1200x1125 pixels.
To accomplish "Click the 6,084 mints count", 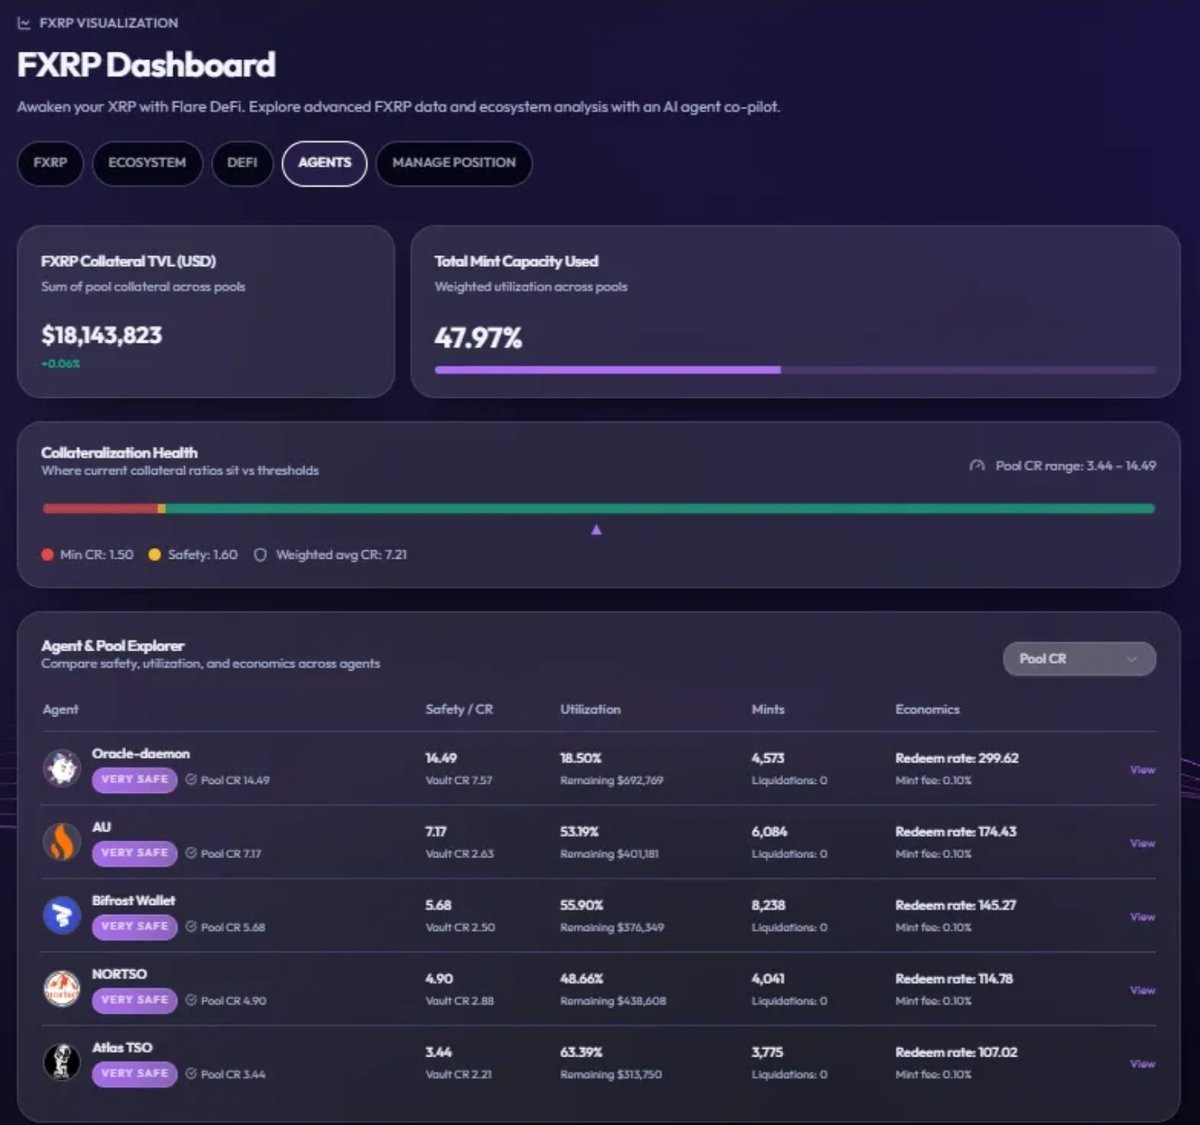I will [769, 832].
